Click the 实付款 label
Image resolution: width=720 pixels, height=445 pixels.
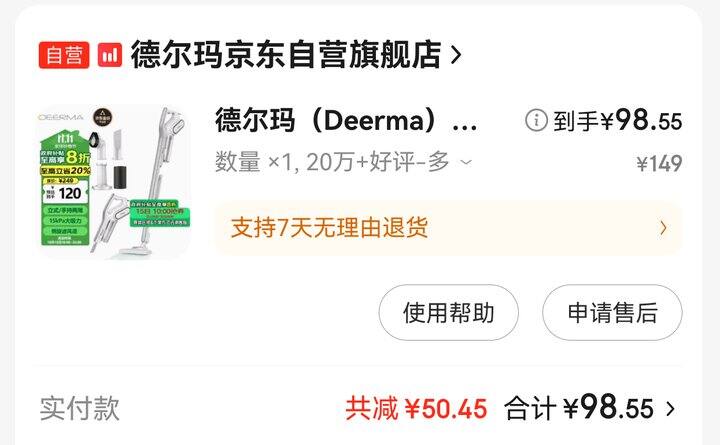(79, 408)
